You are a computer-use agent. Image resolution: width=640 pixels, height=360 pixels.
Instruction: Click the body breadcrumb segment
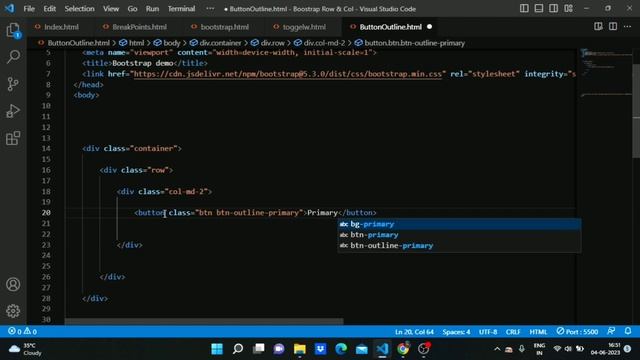171,43
